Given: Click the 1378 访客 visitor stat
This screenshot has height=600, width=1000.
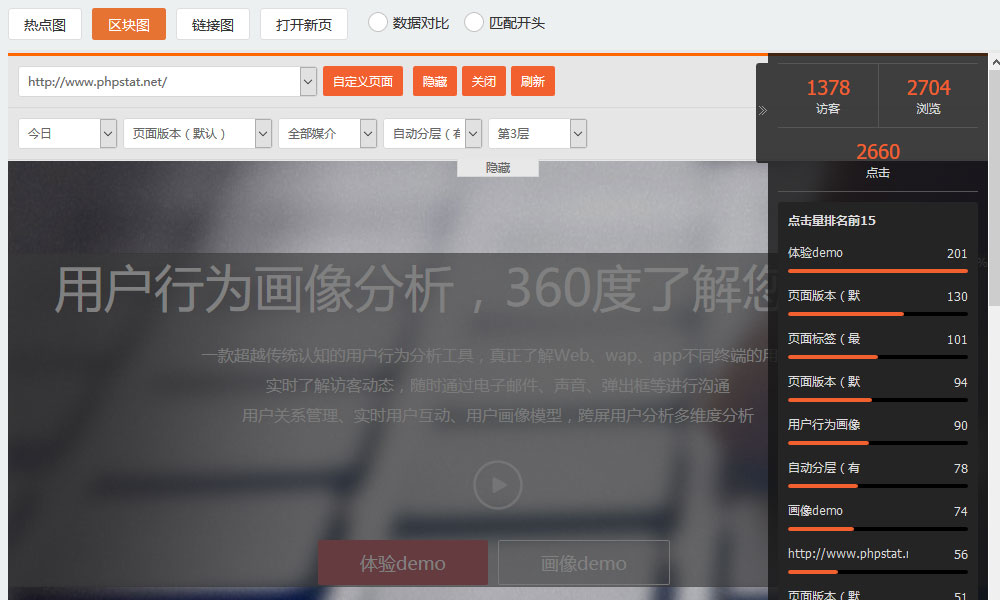Looking at the screenshot, I should point(828,96).
